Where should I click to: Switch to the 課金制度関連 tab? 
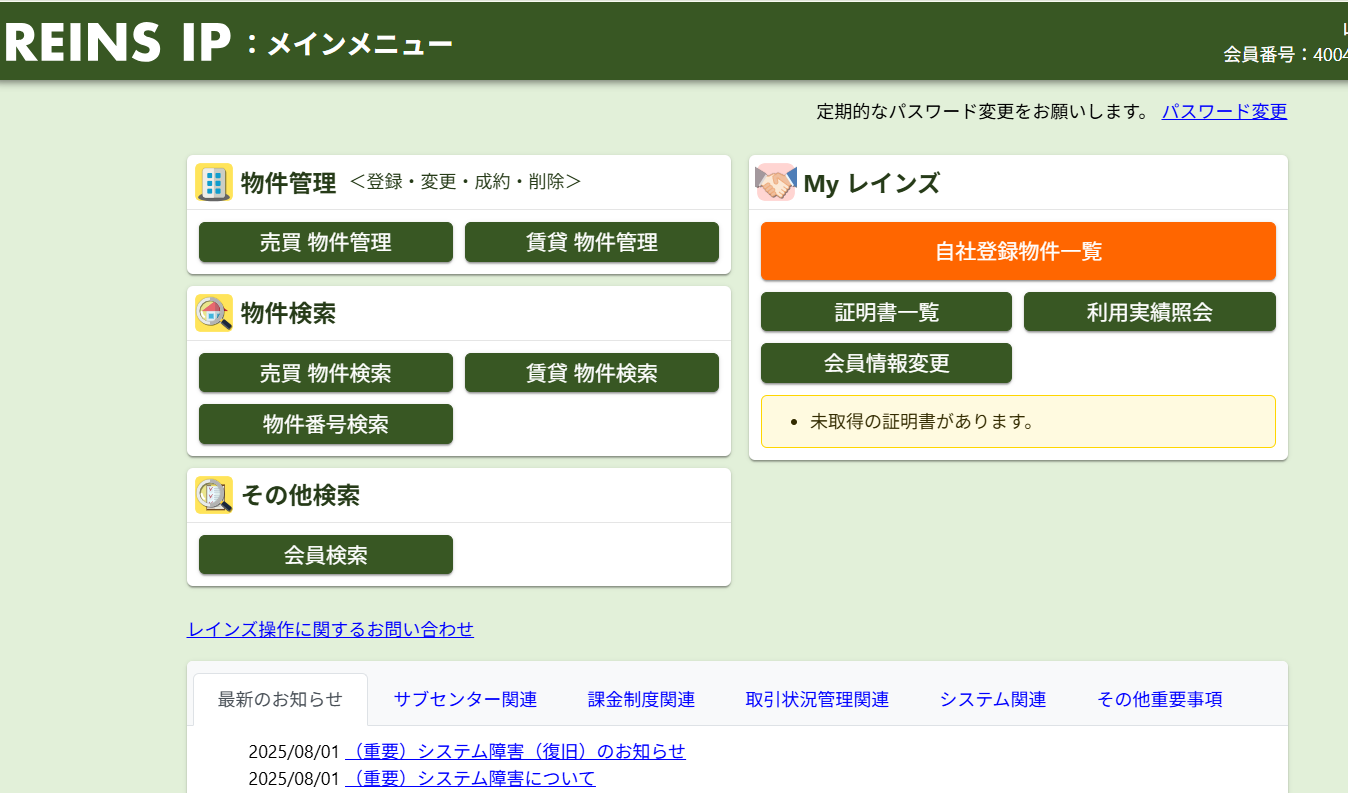click(x=641, y=699)
